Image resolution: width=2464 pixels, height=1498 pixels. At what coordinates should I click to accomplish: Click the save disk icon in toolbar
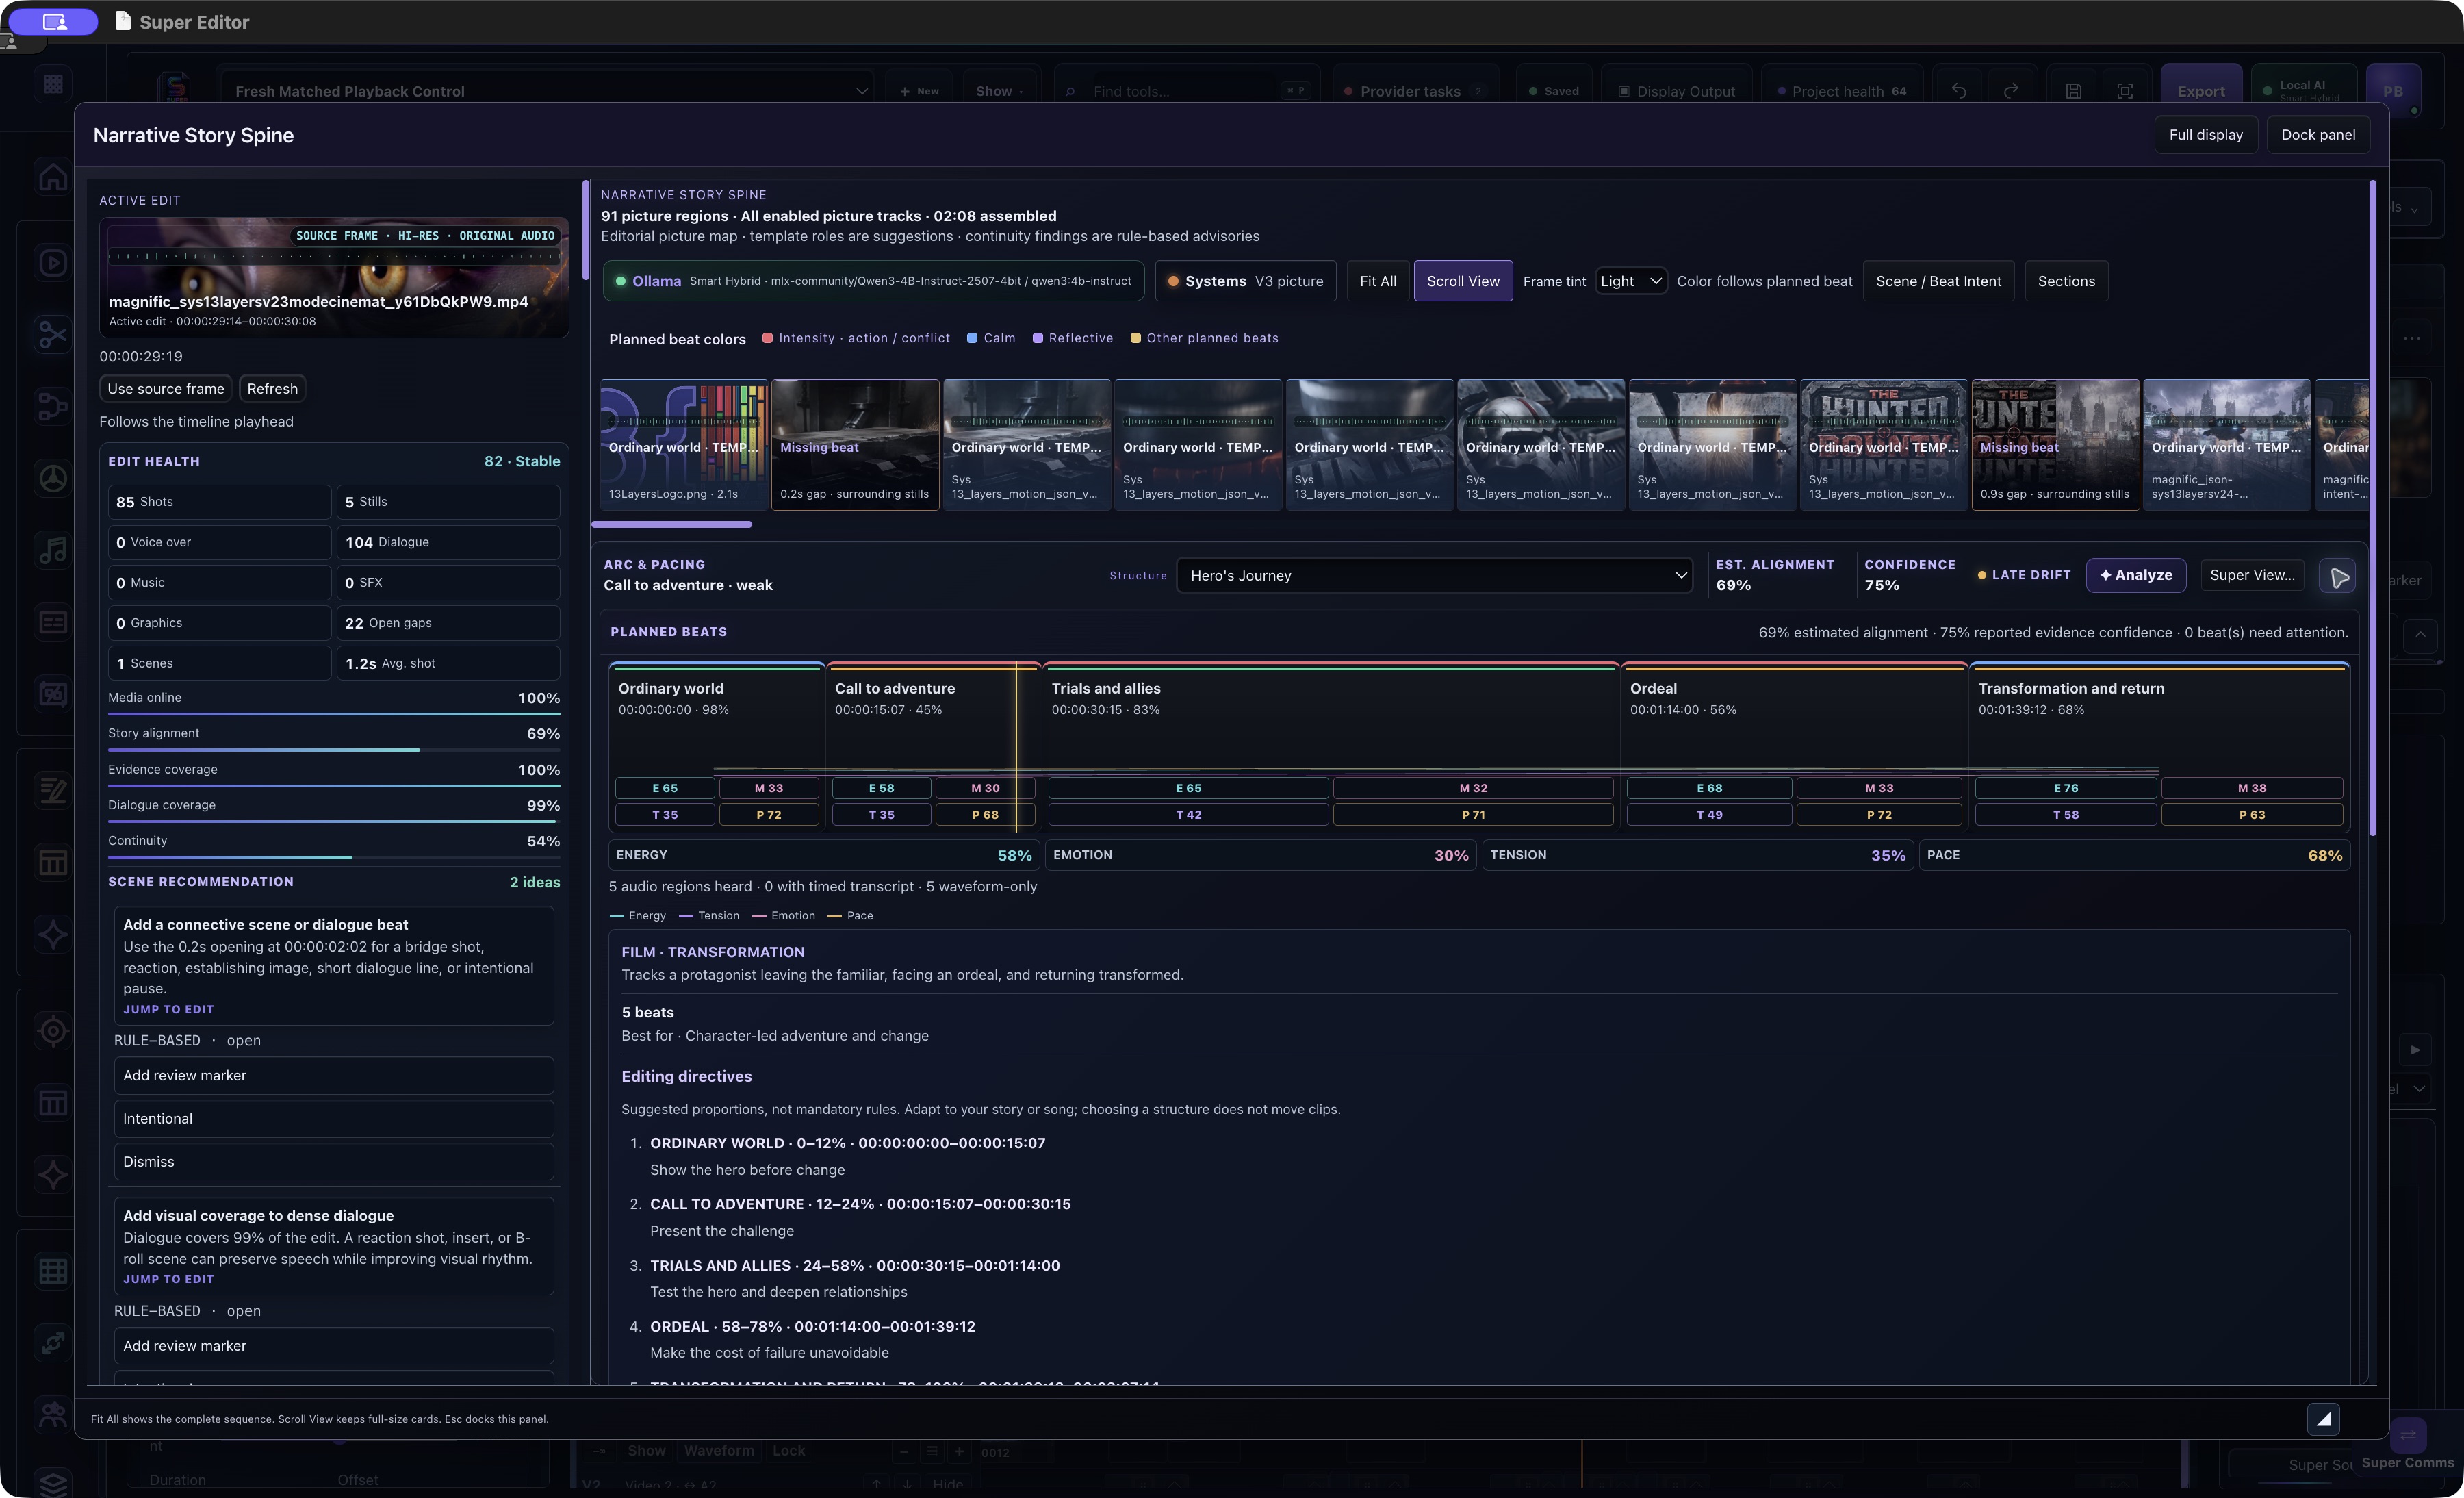click(2073, 91)
